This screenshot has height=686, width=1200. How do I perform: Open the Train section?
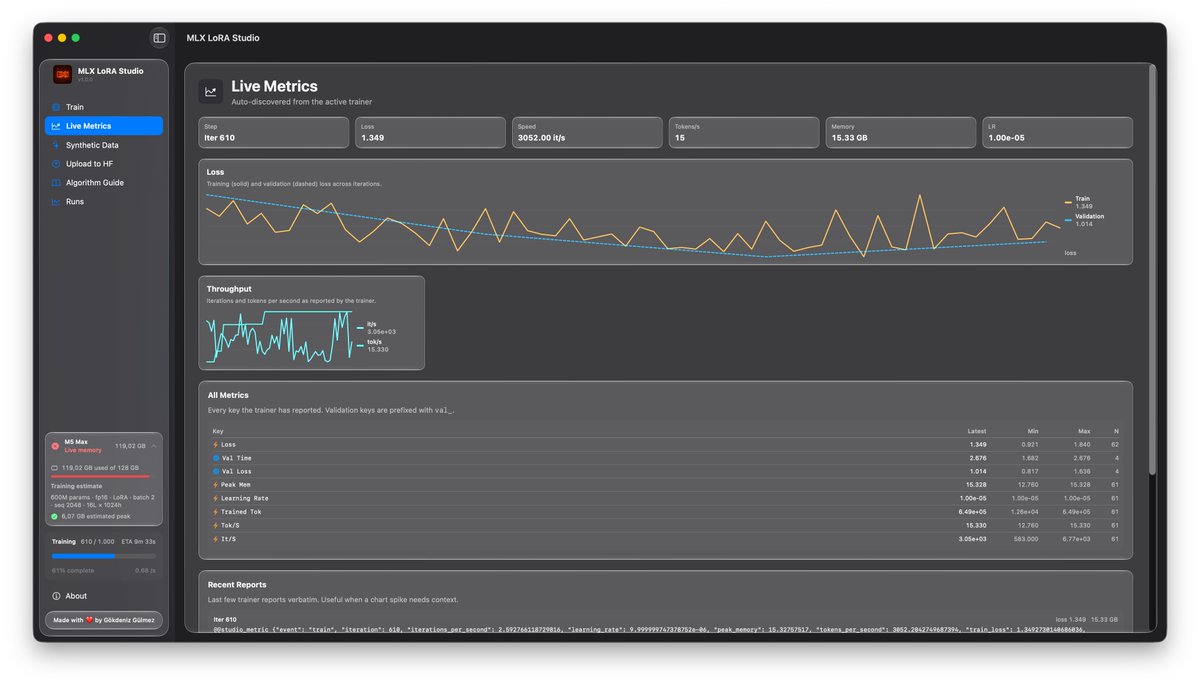(x=103, y=107)
